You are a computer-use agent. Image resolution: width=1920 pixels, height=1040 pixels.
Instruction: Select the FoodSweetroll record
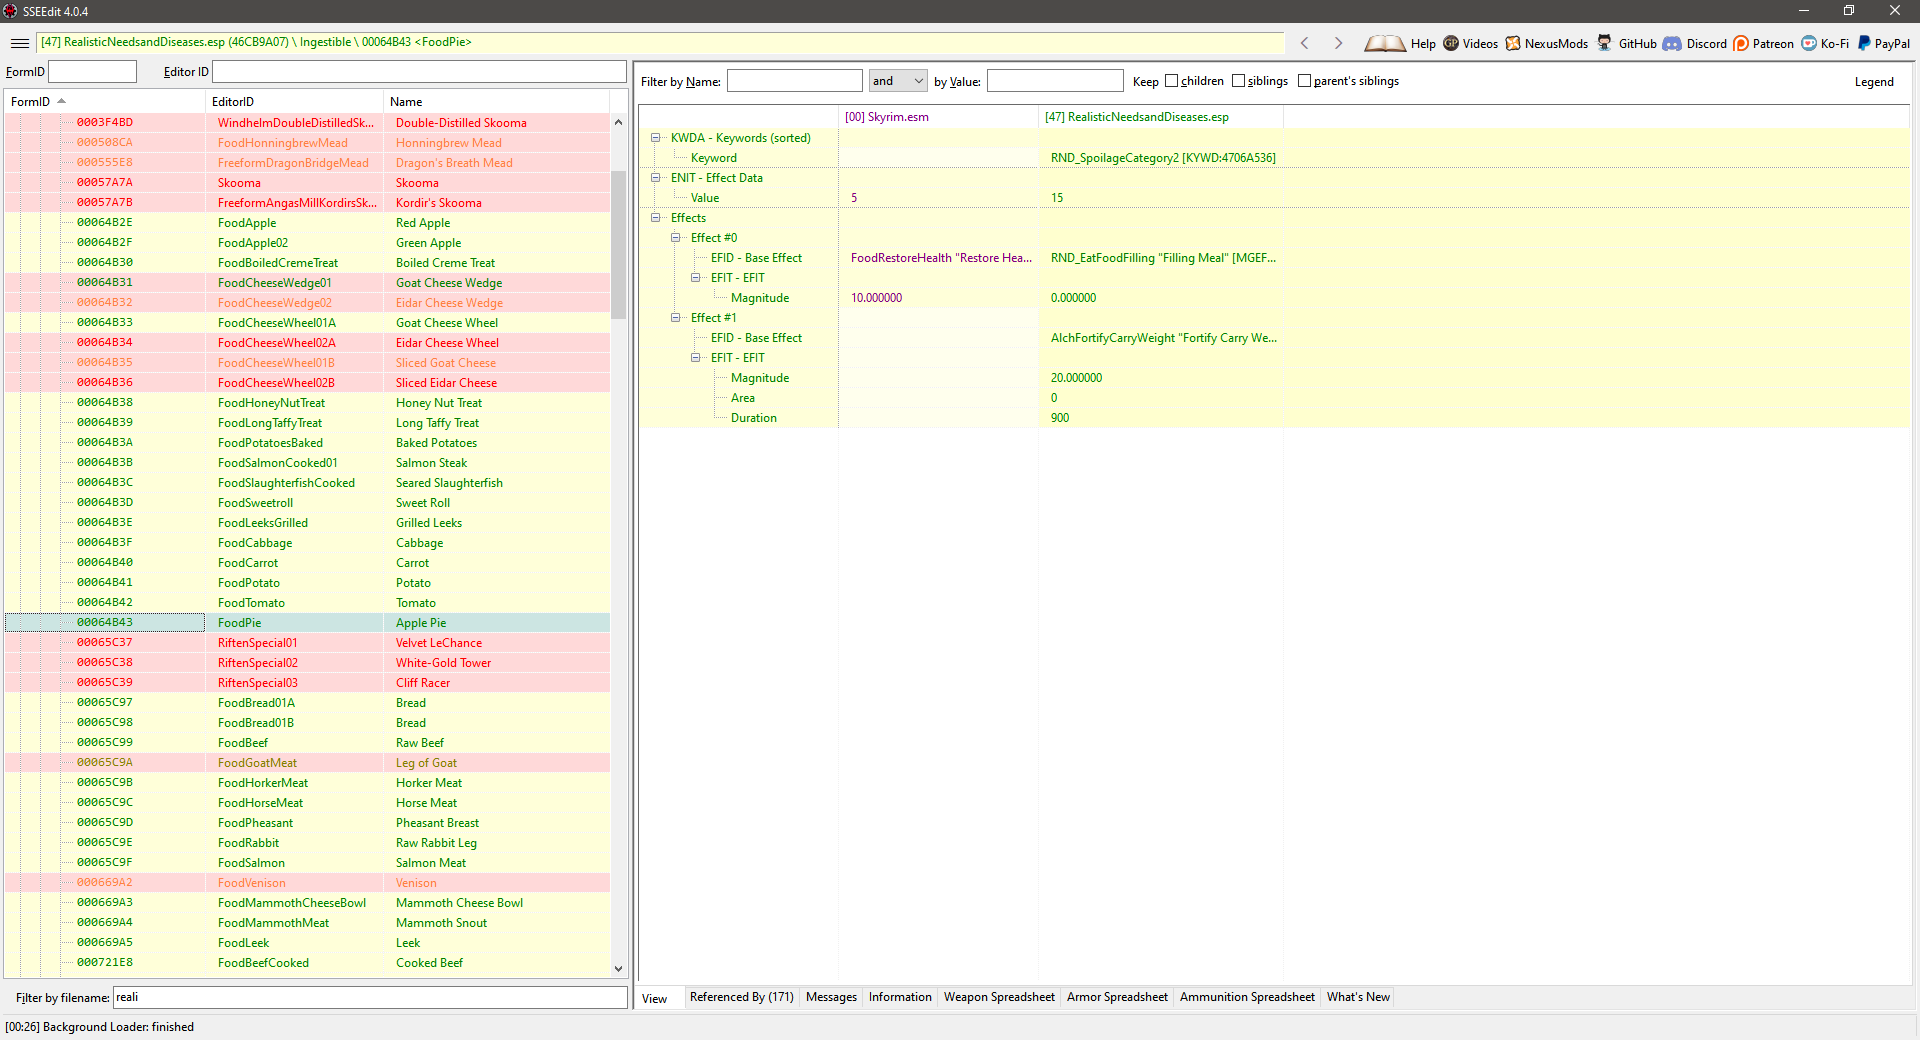pos(307,503)
